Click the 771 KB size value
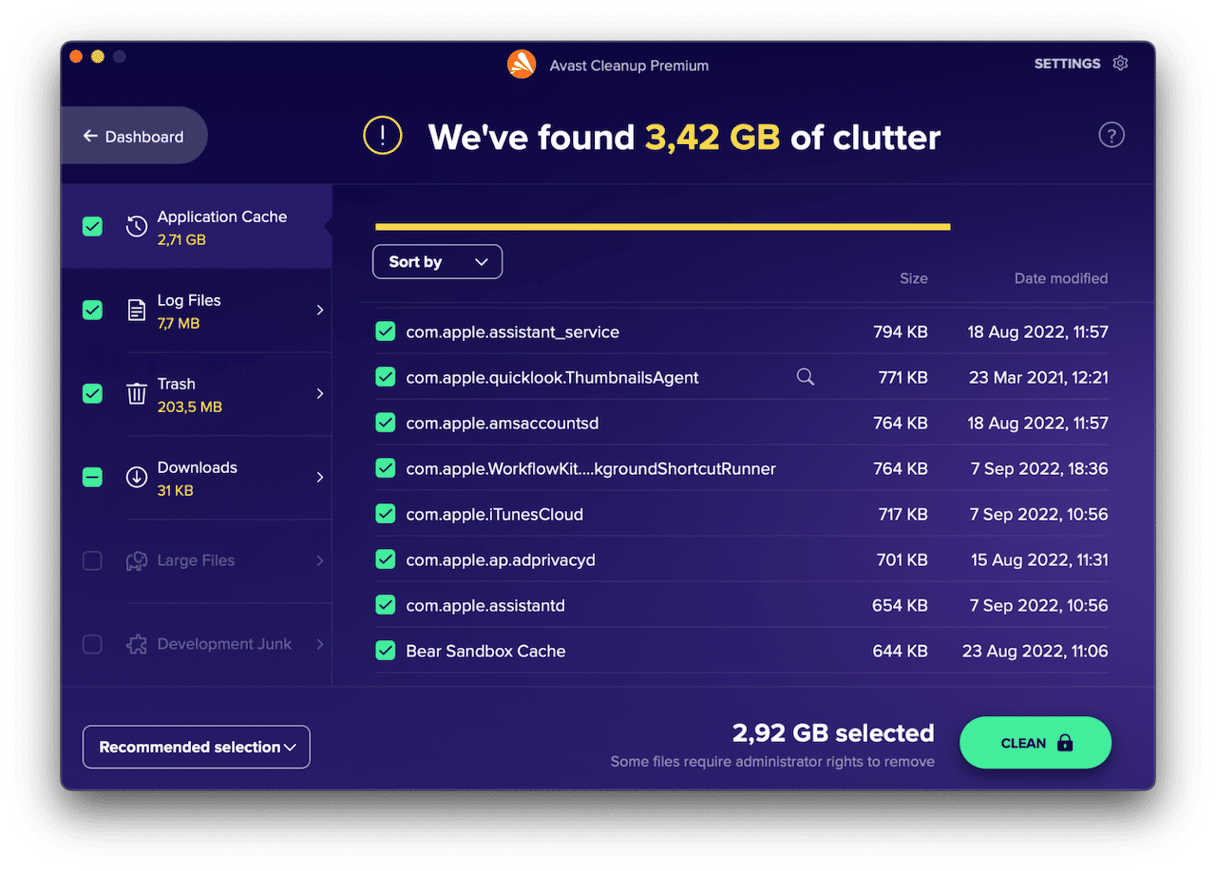 point(902,377)
